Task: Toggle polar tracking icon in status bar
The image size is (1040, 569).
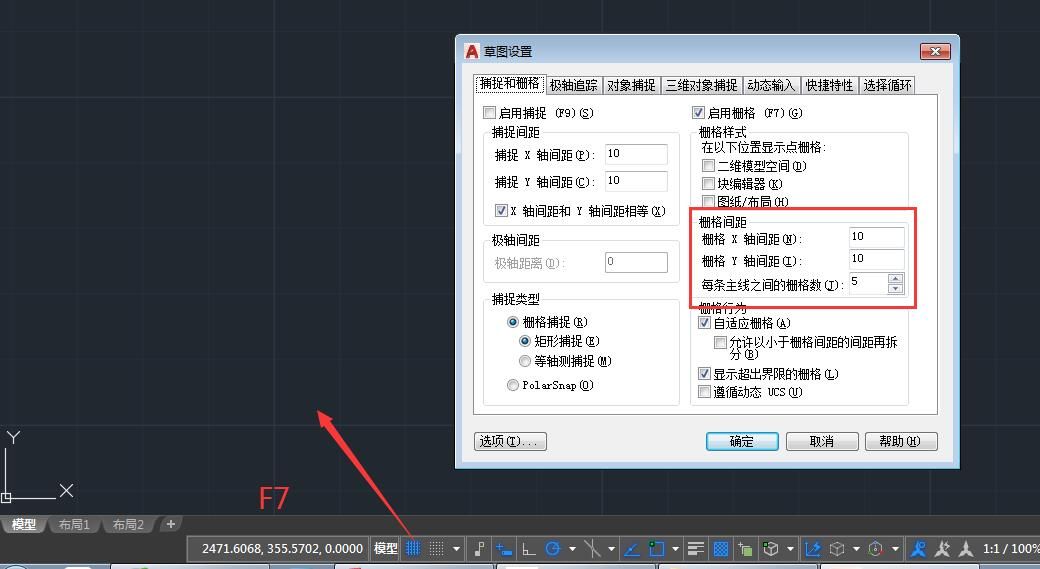Action: click(x=552, y=548)
